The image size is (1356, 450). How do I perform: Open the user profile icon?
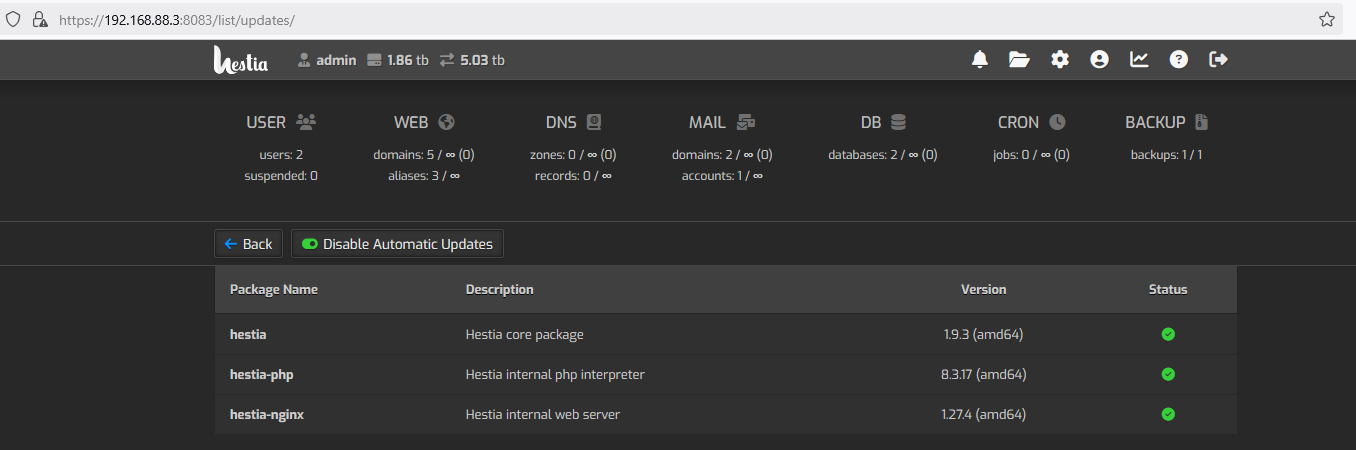tap(1100, 60)
